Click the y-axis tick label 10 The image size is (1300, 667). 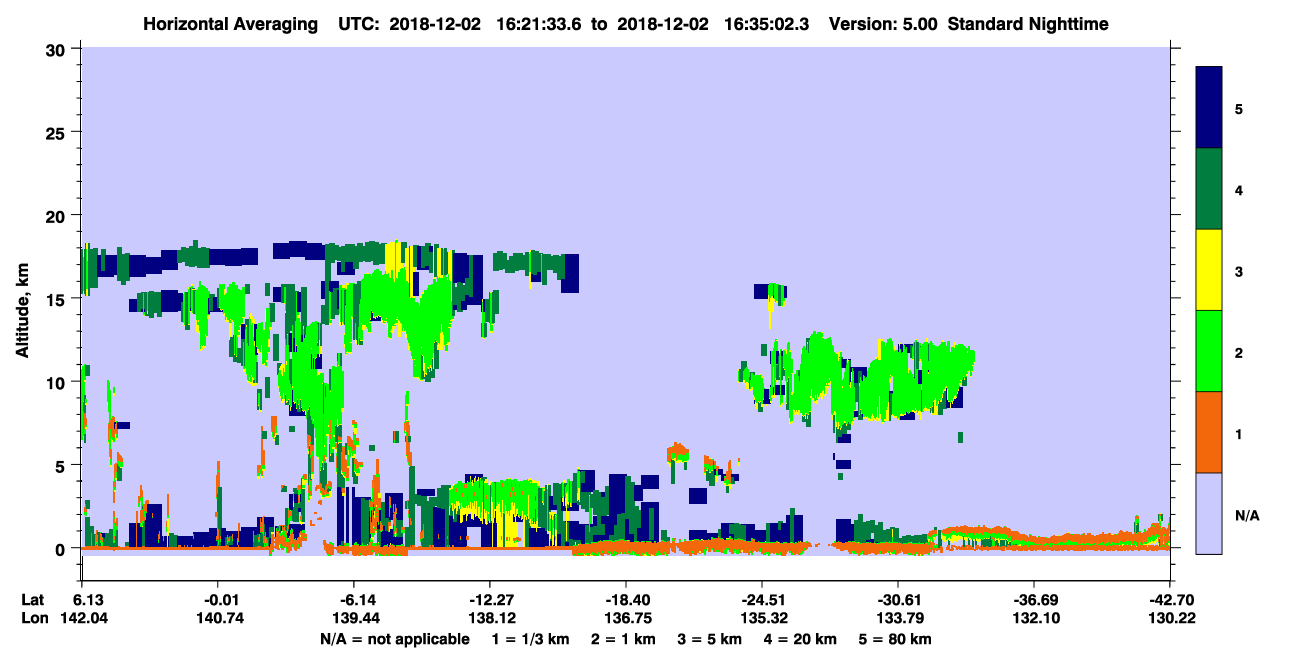pos(58,382)
